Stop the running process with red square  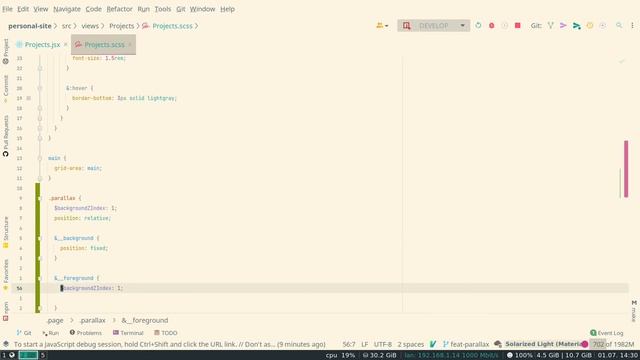pyautogui.click(x=518, y=25)
